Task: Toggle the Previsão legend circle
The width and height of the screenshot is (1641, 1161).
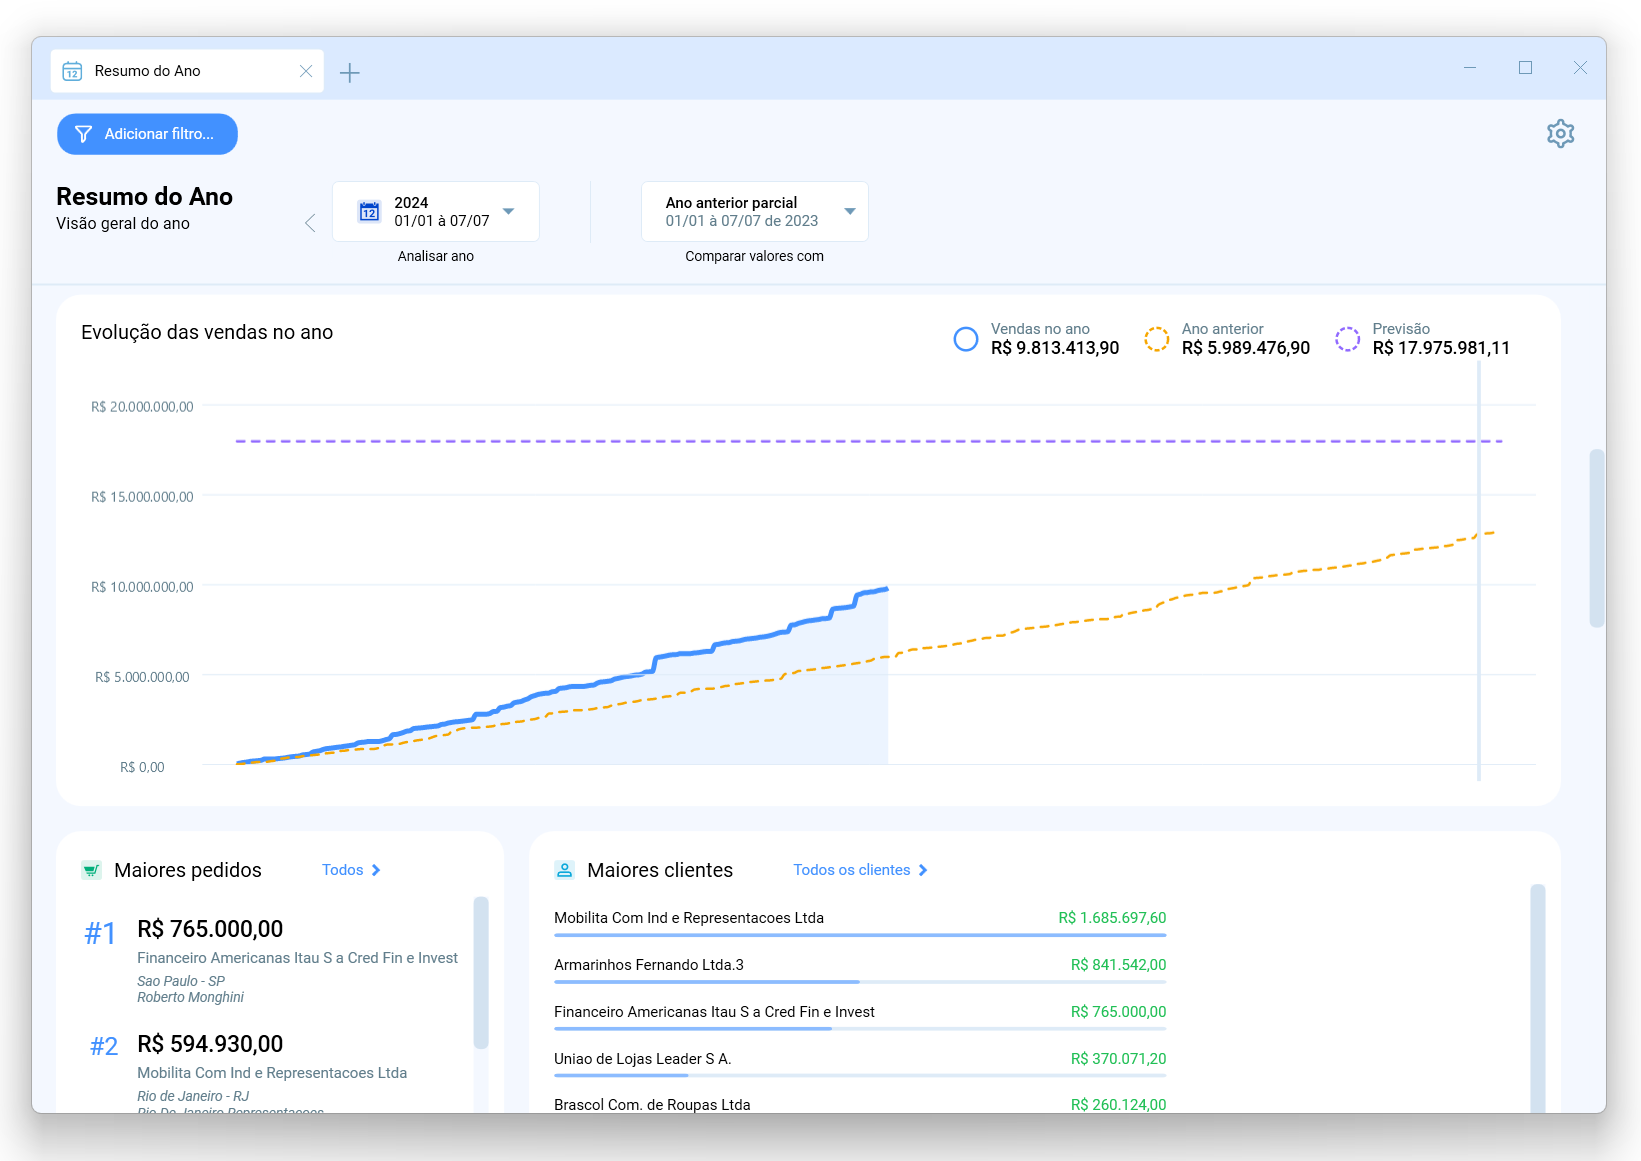Action: click(x=1347, y=339)
